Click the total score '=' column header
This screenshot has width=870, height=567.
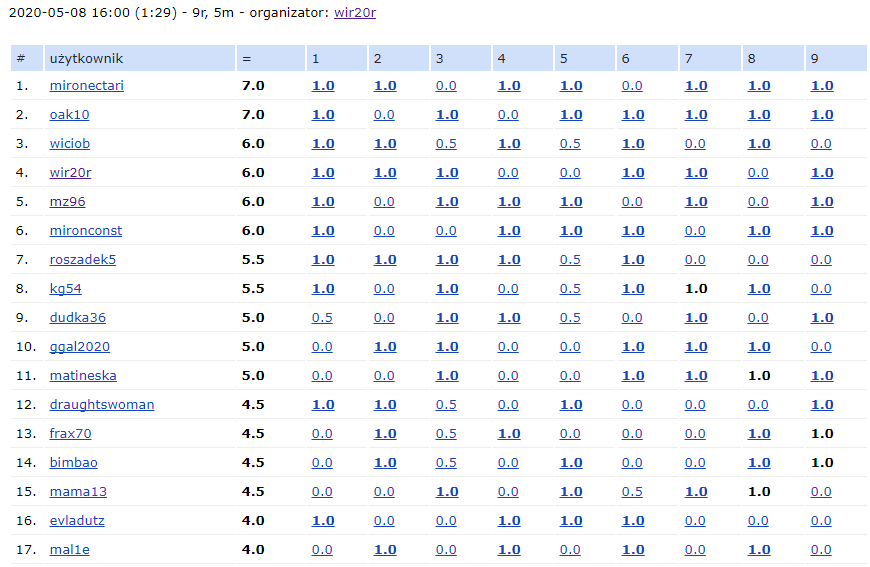click(246, 58)
